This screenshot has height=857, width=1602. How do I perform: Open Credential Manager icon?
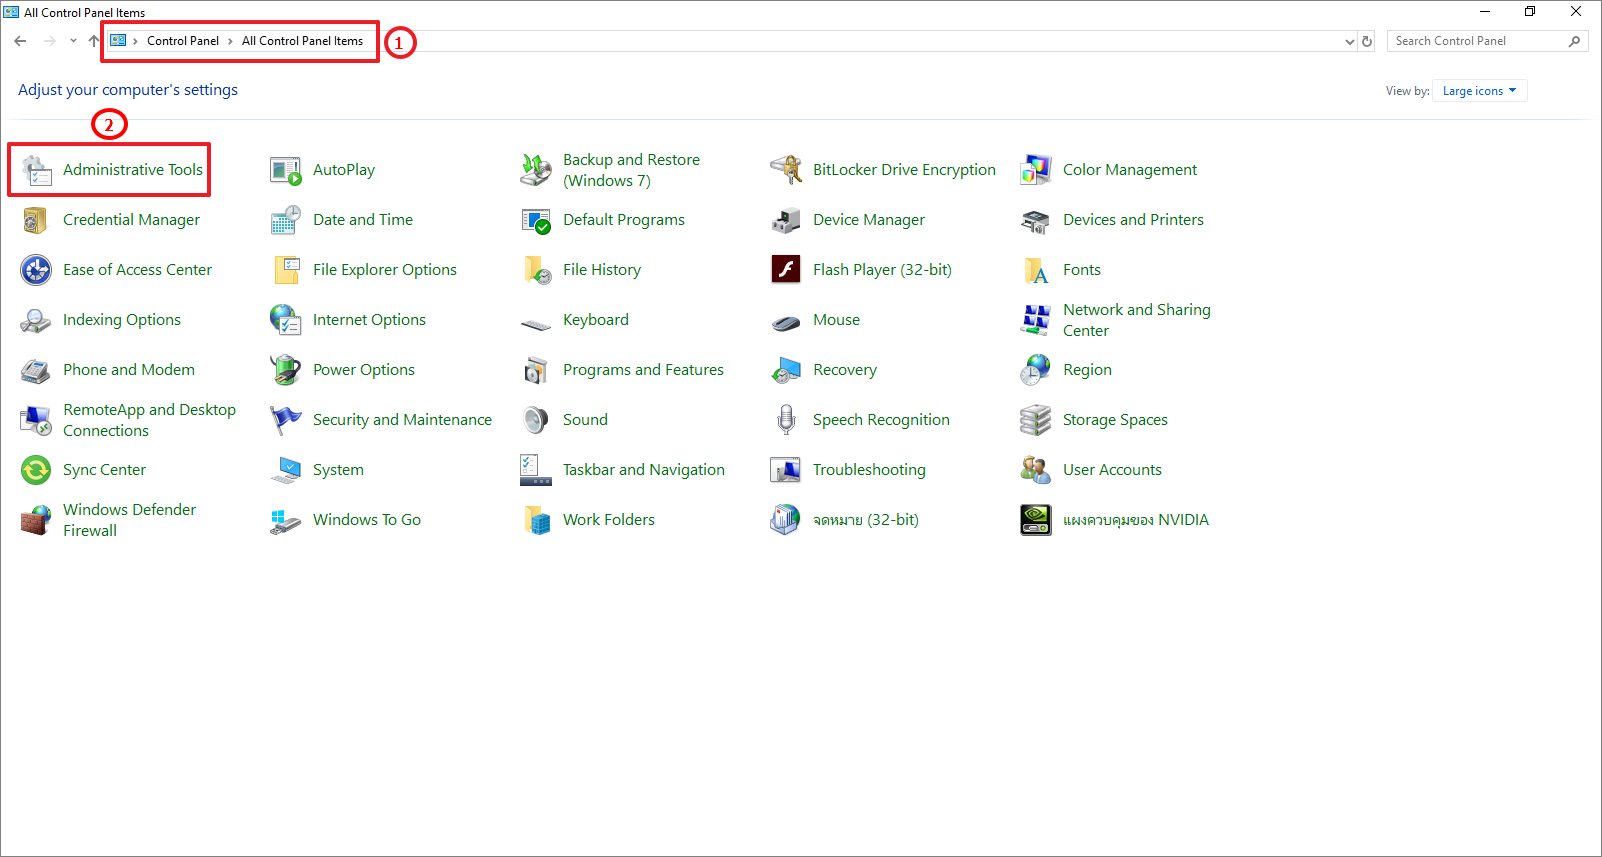click(36, 220)
